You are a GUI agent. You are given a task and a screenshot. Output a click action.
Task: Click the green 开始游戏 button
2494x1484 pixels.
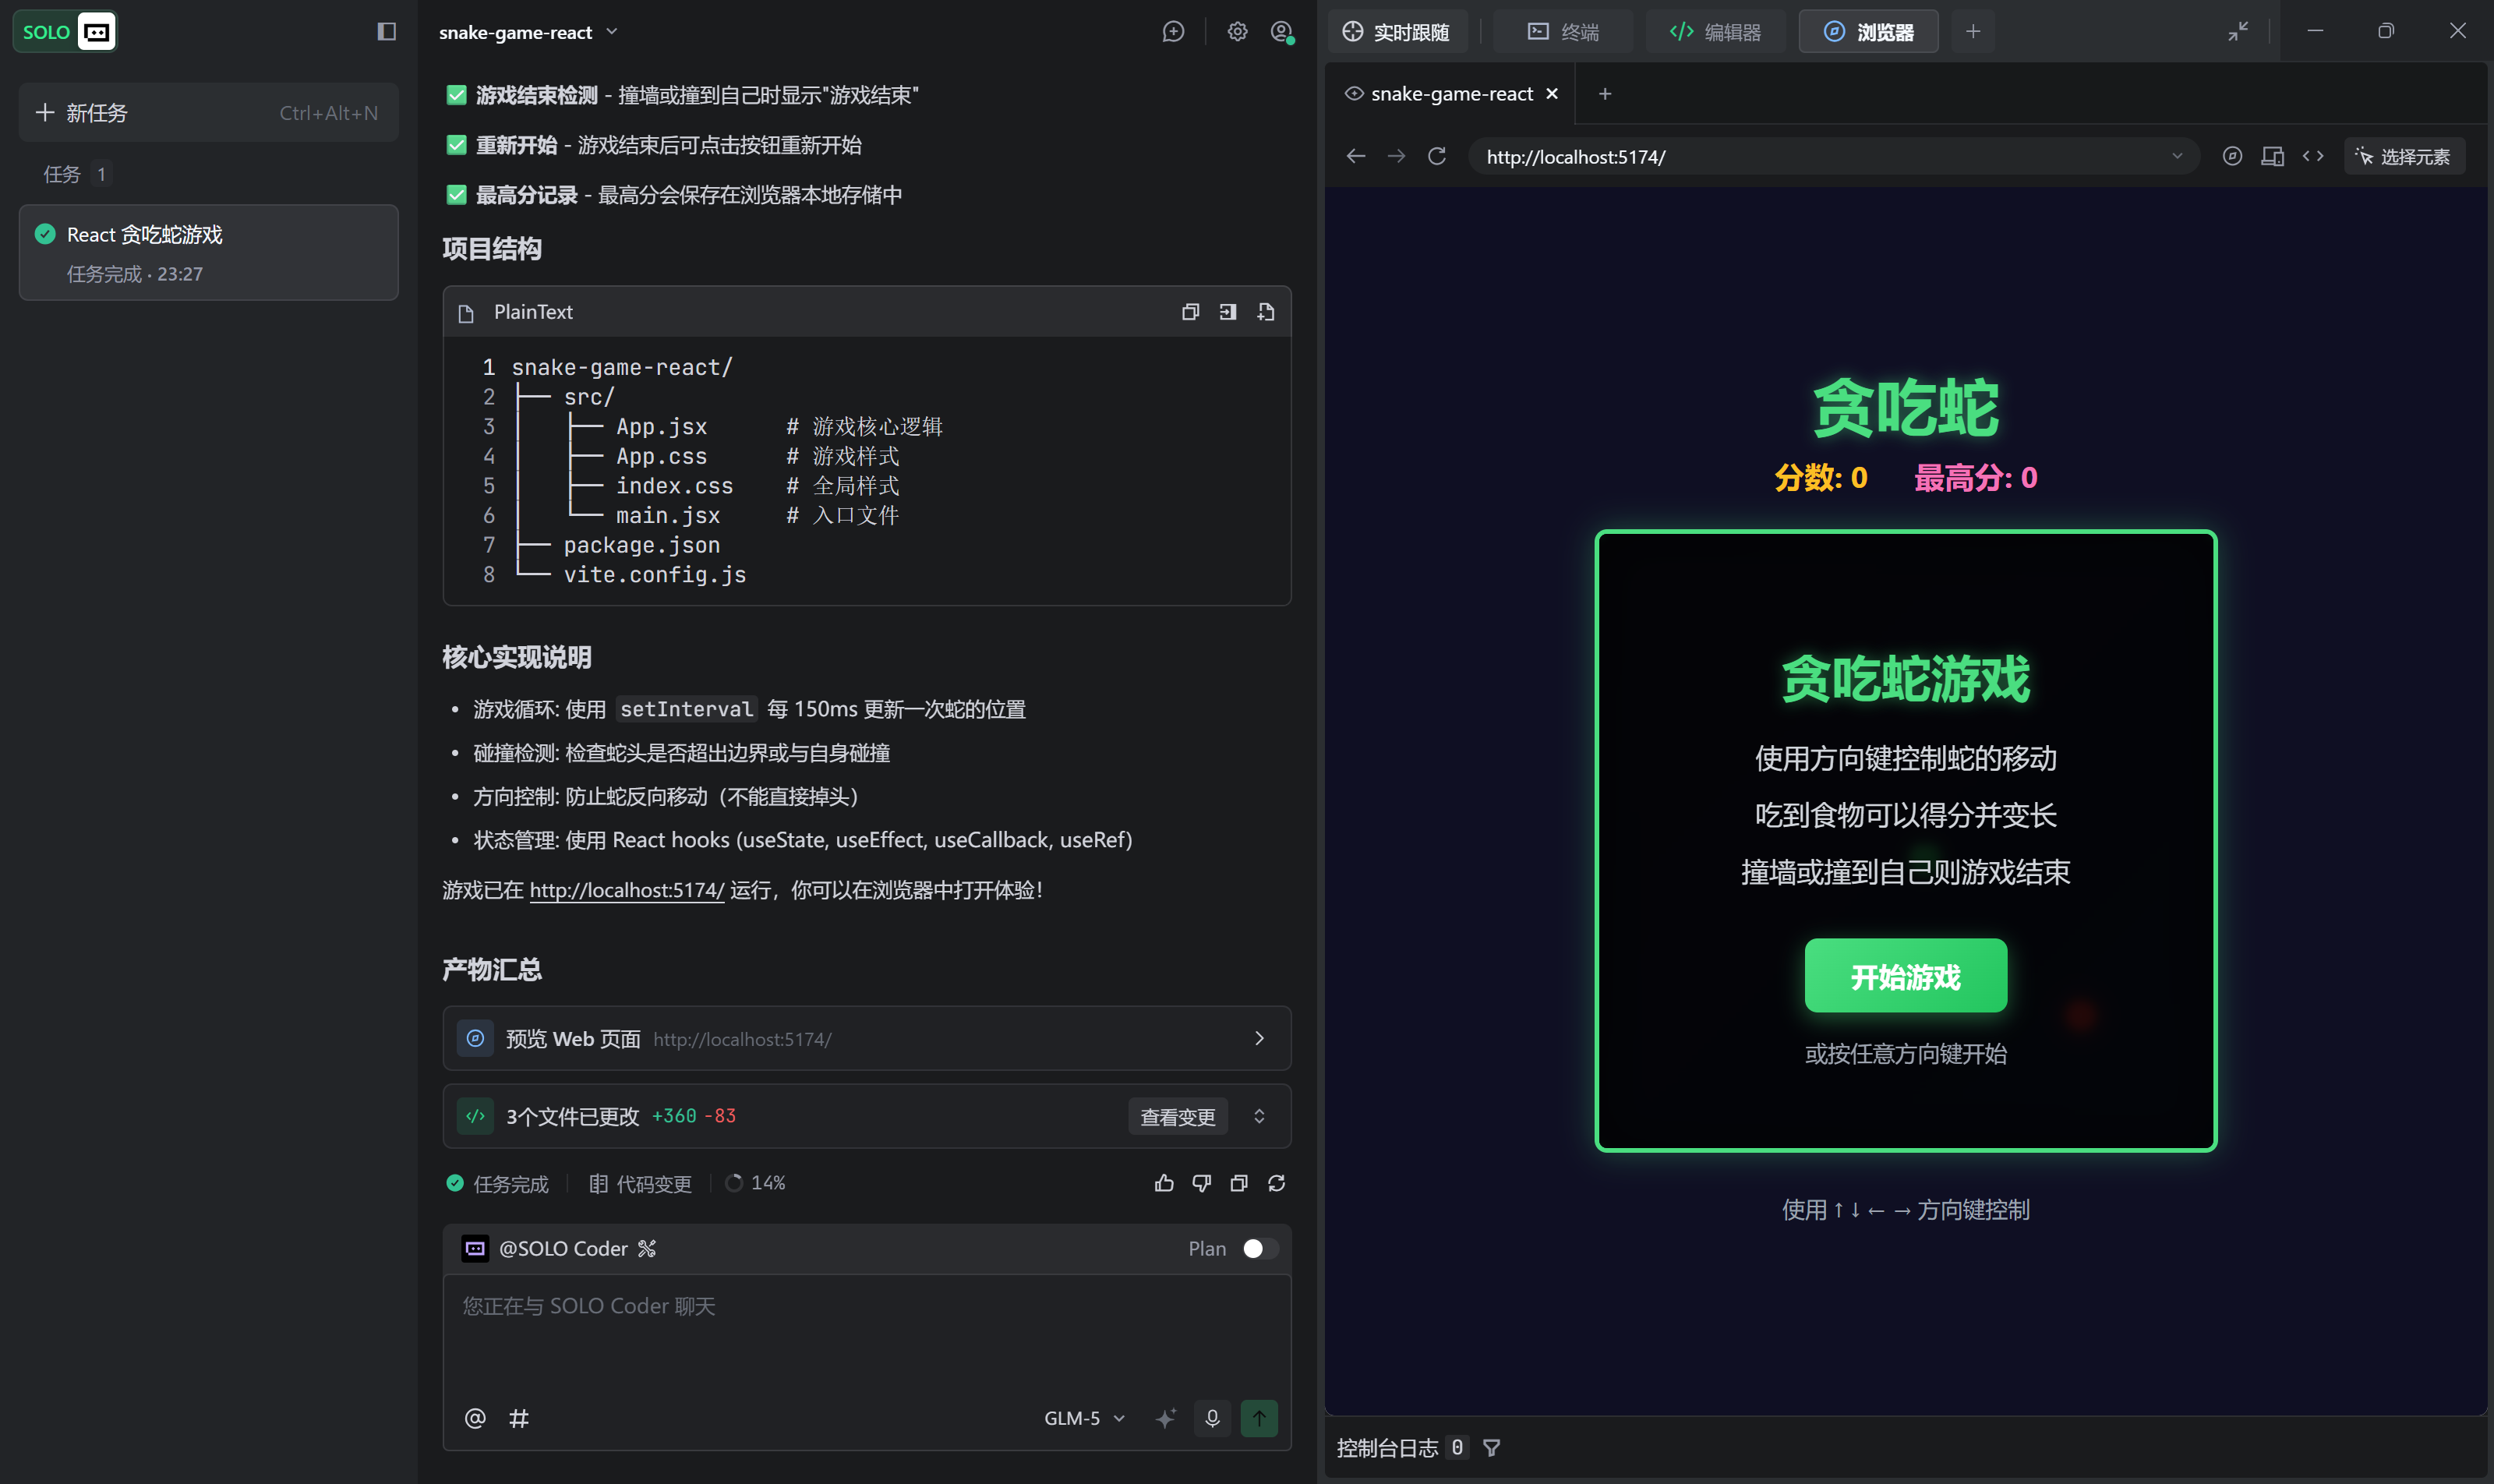point(1905,976)
